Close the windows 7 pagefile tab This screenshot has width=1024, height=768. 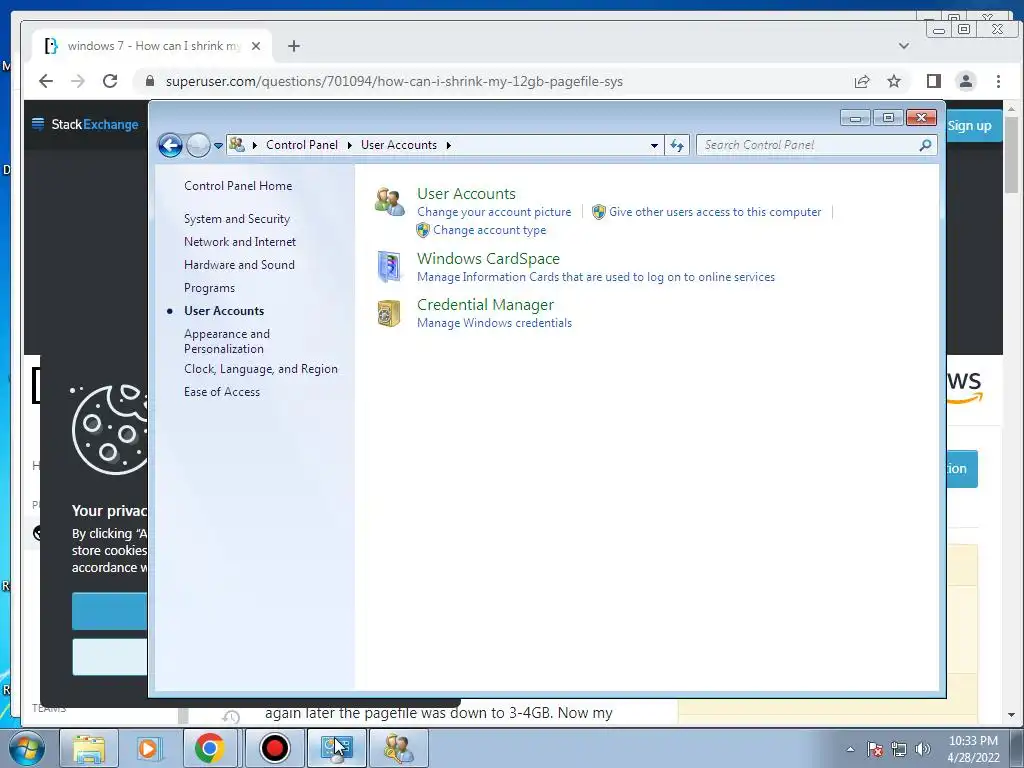(x=256, y=46)
